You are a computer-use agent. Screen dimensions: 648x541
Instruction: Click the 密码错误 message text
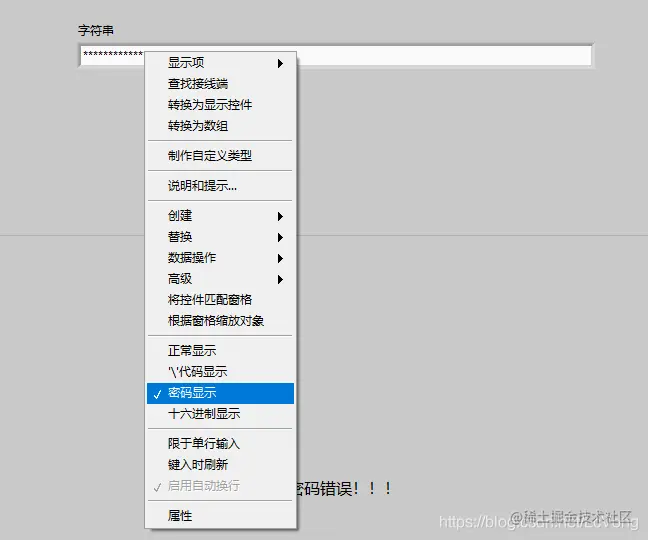pyautogui.click(x=344, y=489)
